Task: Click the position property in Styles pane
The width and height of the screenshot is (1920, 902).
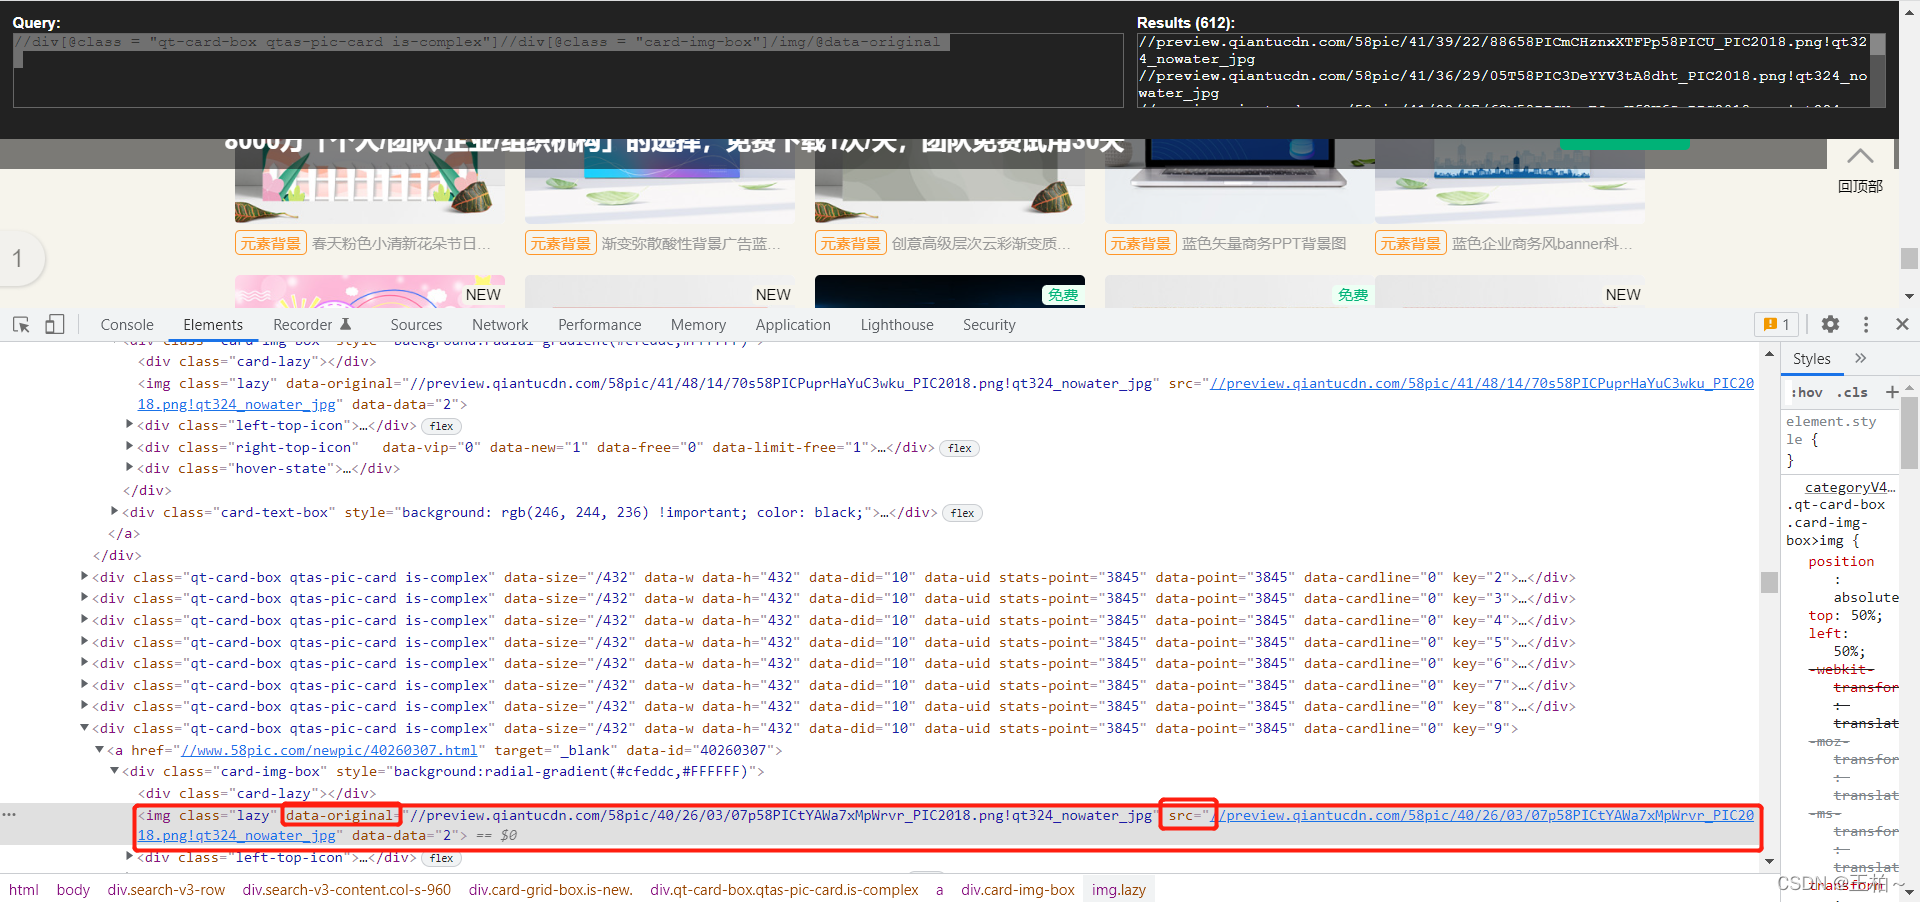Action: point(1841,561)
